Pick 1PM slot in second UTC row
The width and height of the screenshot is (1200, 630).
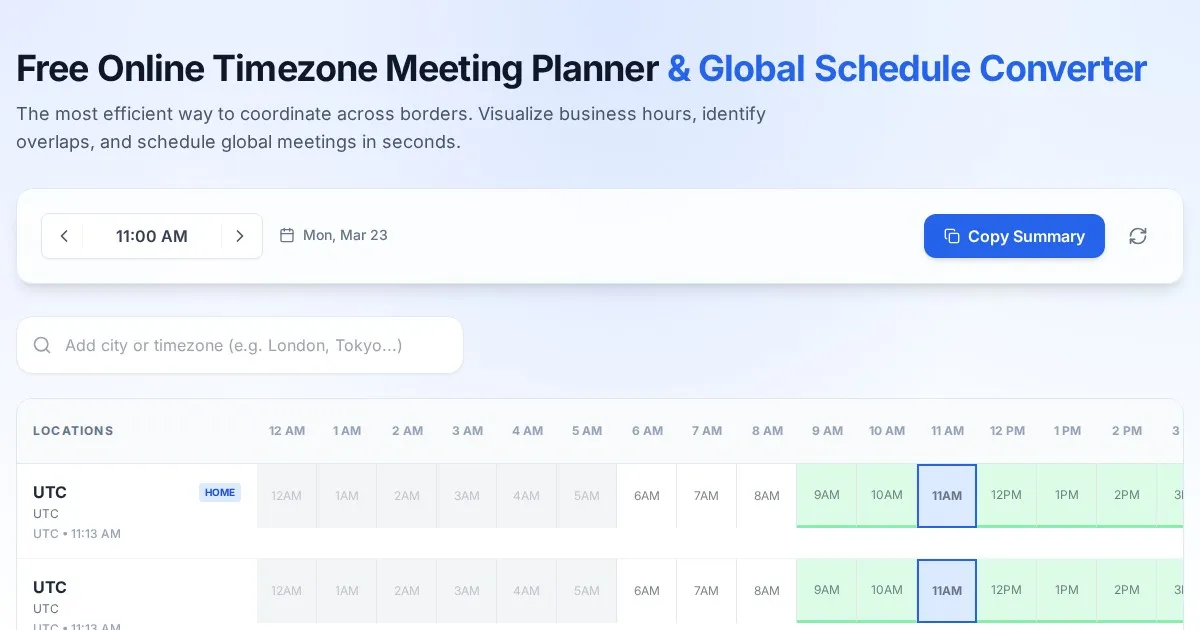coord(1067,590)
